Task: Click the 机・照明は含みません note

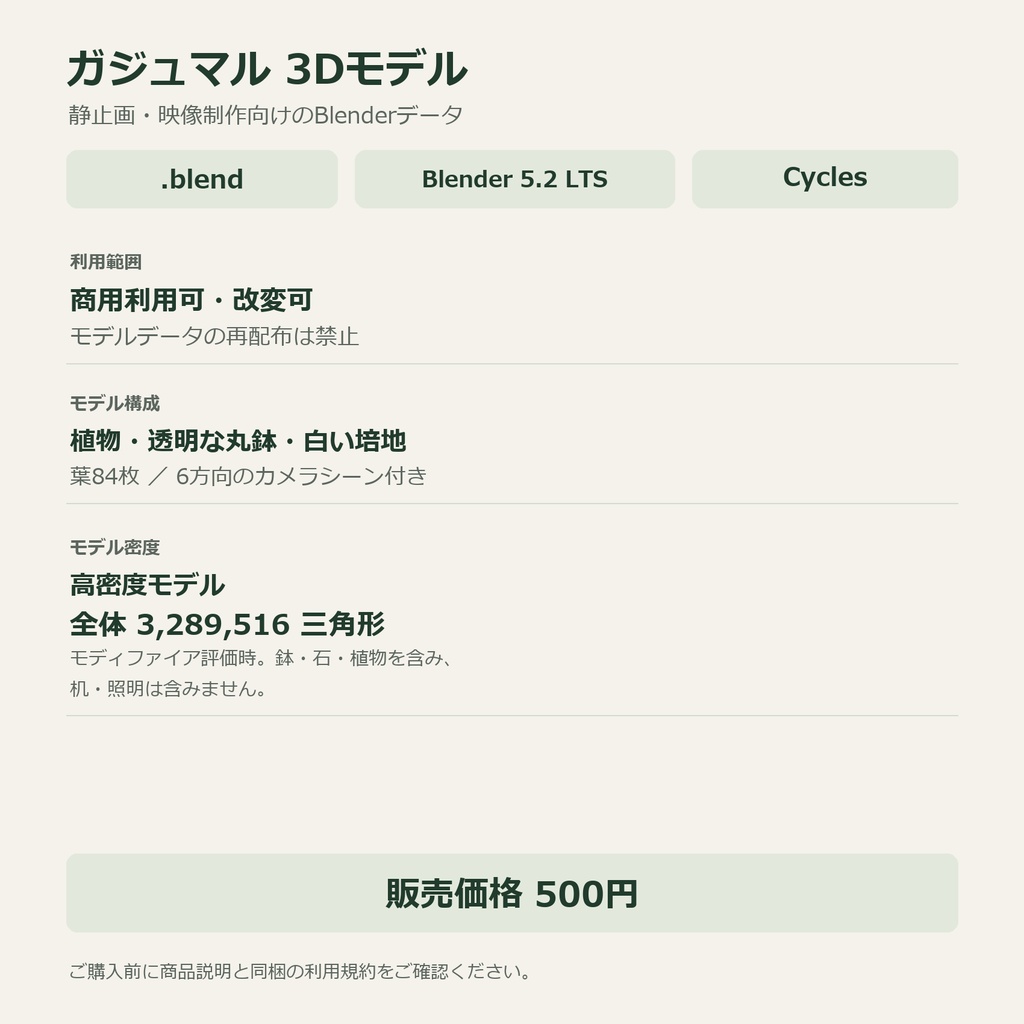Action: [x=168, y=688]
